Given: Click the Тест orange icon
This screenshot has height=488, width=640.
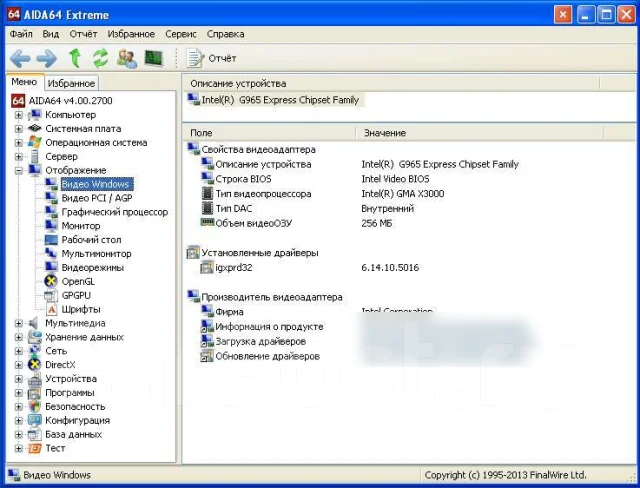Looking at the screenshot, I should (x=35, y=448).
